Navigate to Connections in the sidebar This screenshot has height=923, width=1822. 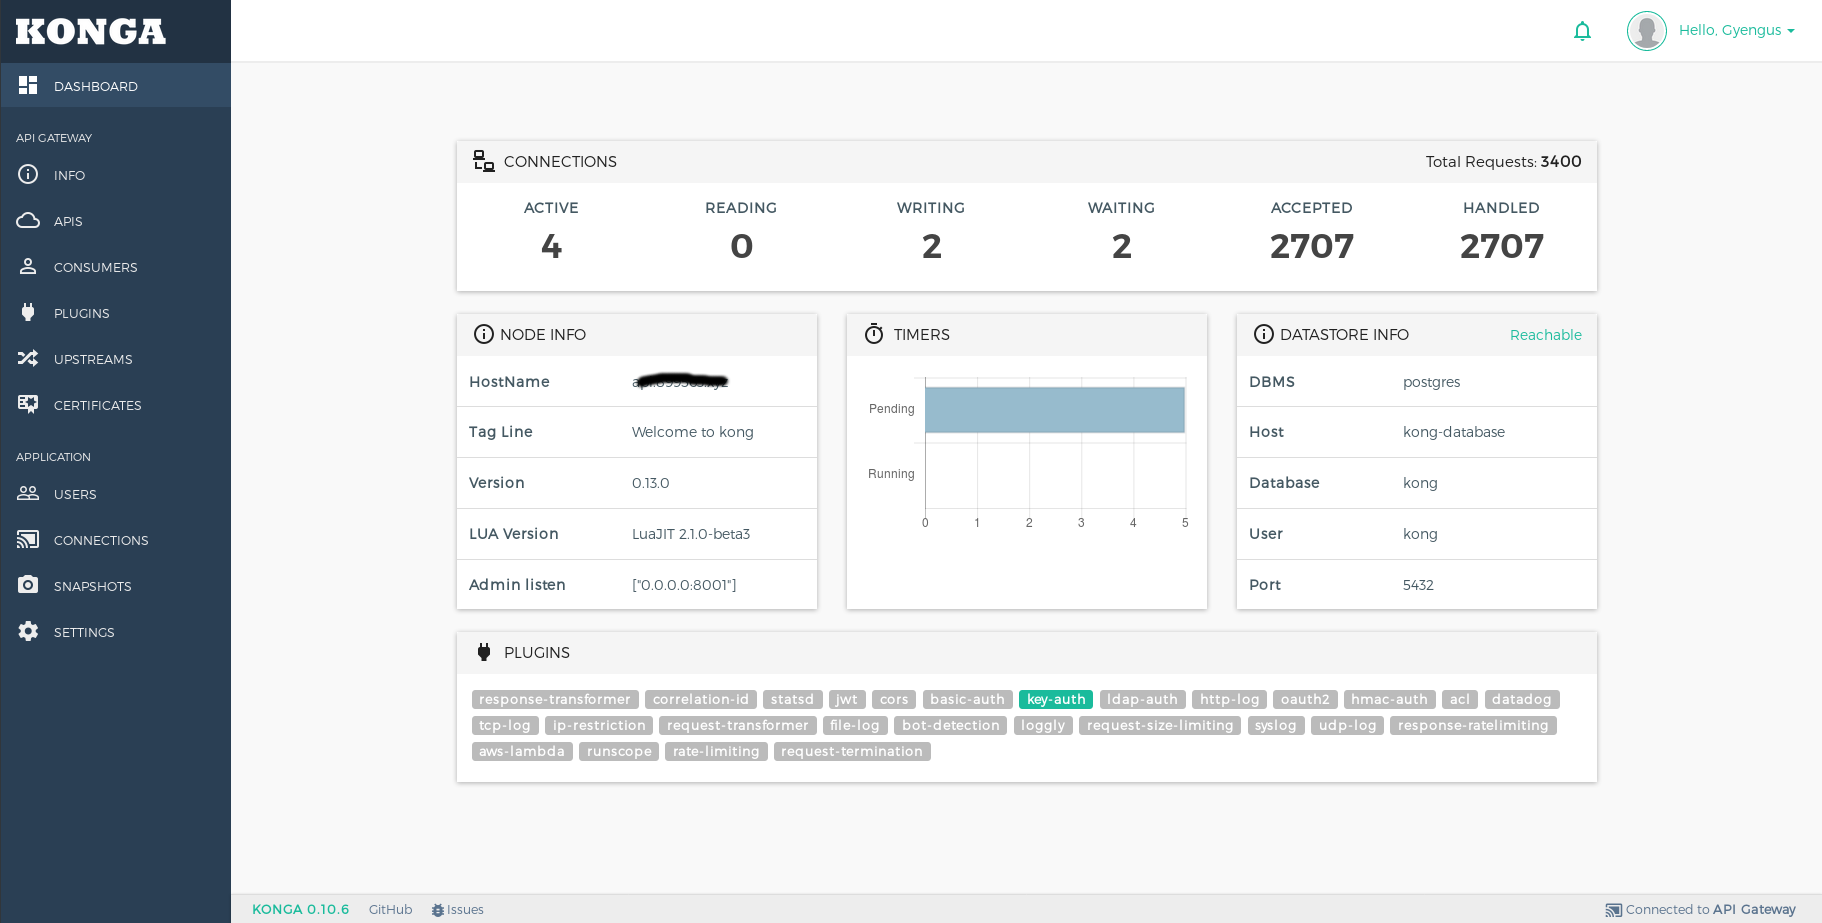tap(100, 540)
